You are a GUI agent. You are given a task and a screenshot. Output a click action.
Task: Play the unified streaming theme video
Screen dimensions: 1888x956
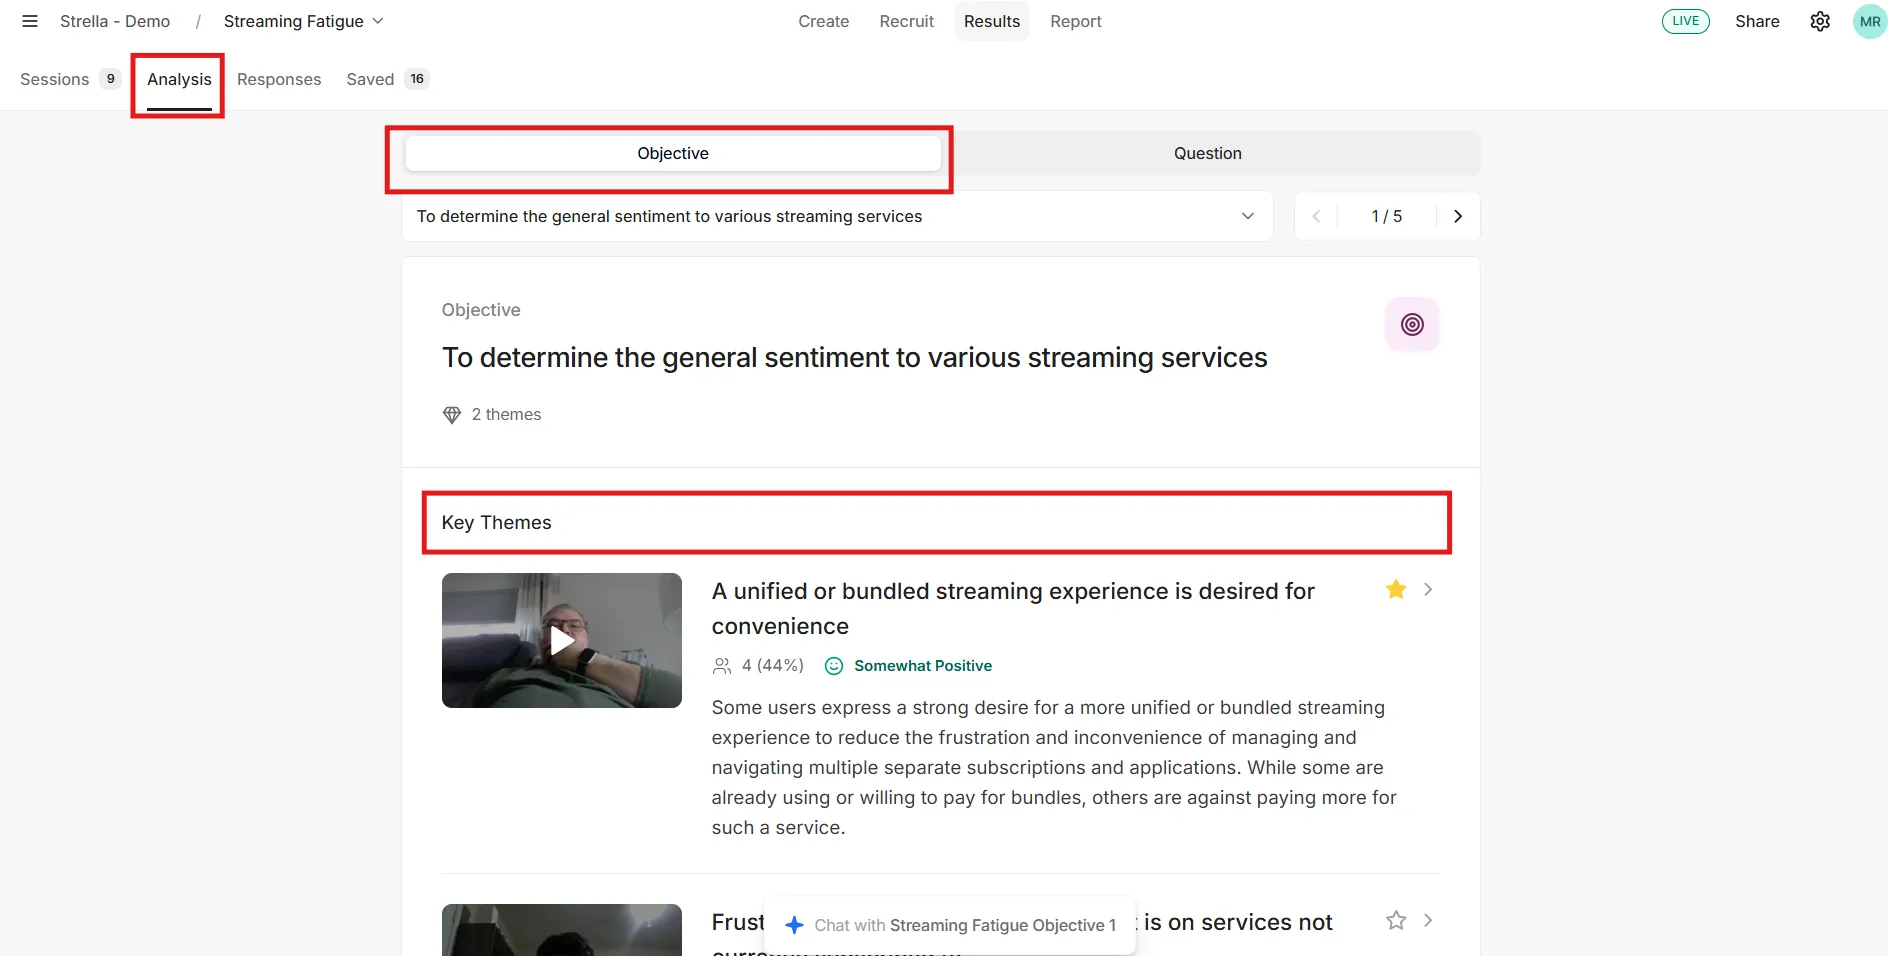coord(562,640)
